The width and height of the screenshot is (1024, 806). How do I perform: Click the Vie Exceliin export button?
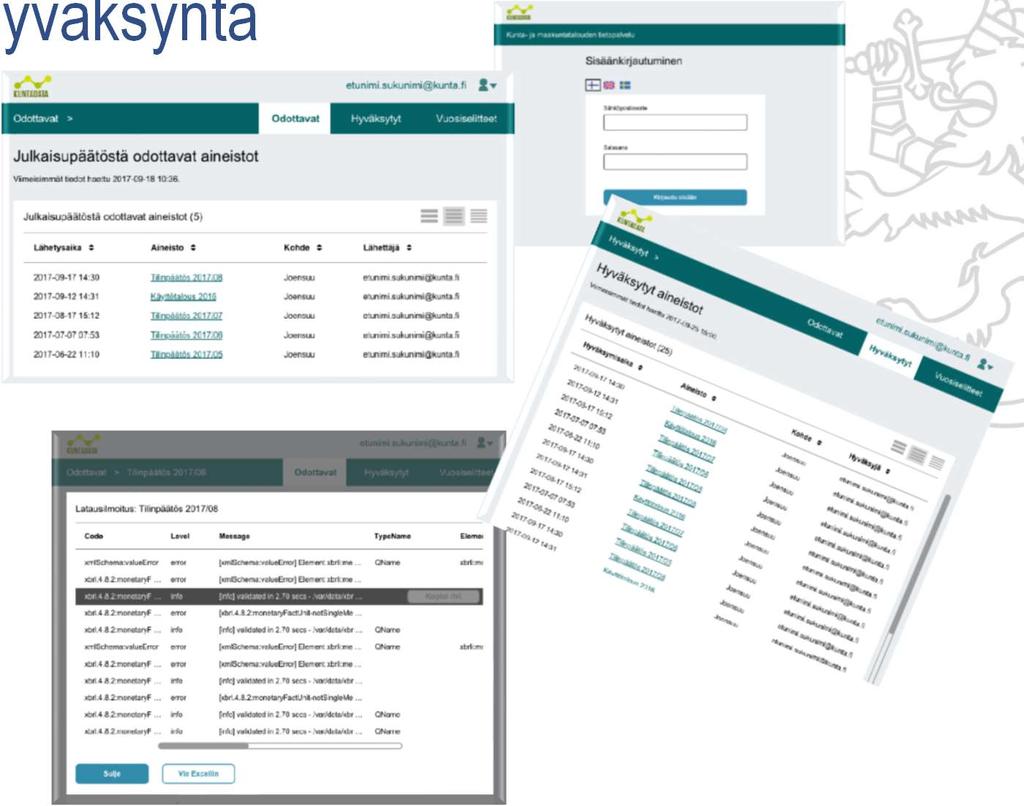click(198, 773)
